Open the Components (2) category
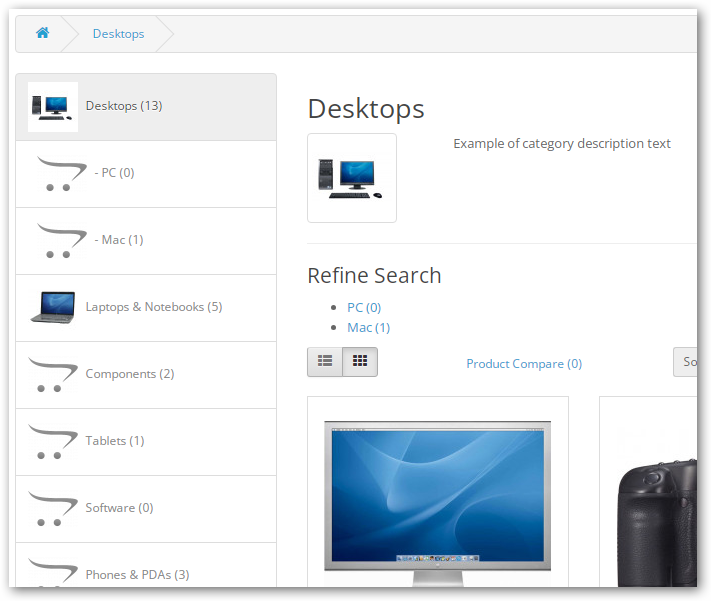 146,375
